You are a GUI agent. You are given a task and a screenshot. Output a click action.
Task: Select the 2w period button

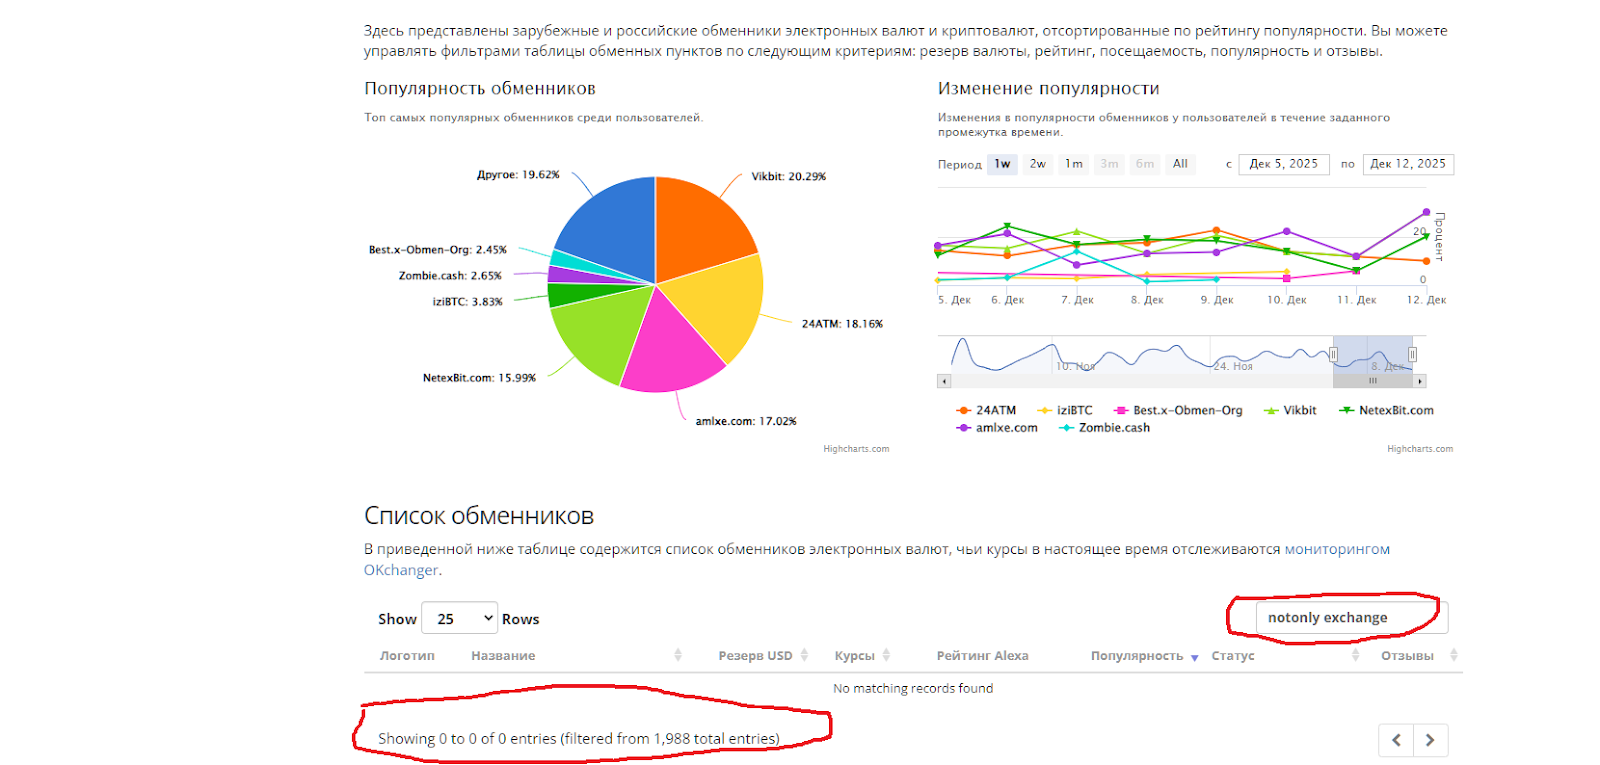click(x=1038, y=164)
